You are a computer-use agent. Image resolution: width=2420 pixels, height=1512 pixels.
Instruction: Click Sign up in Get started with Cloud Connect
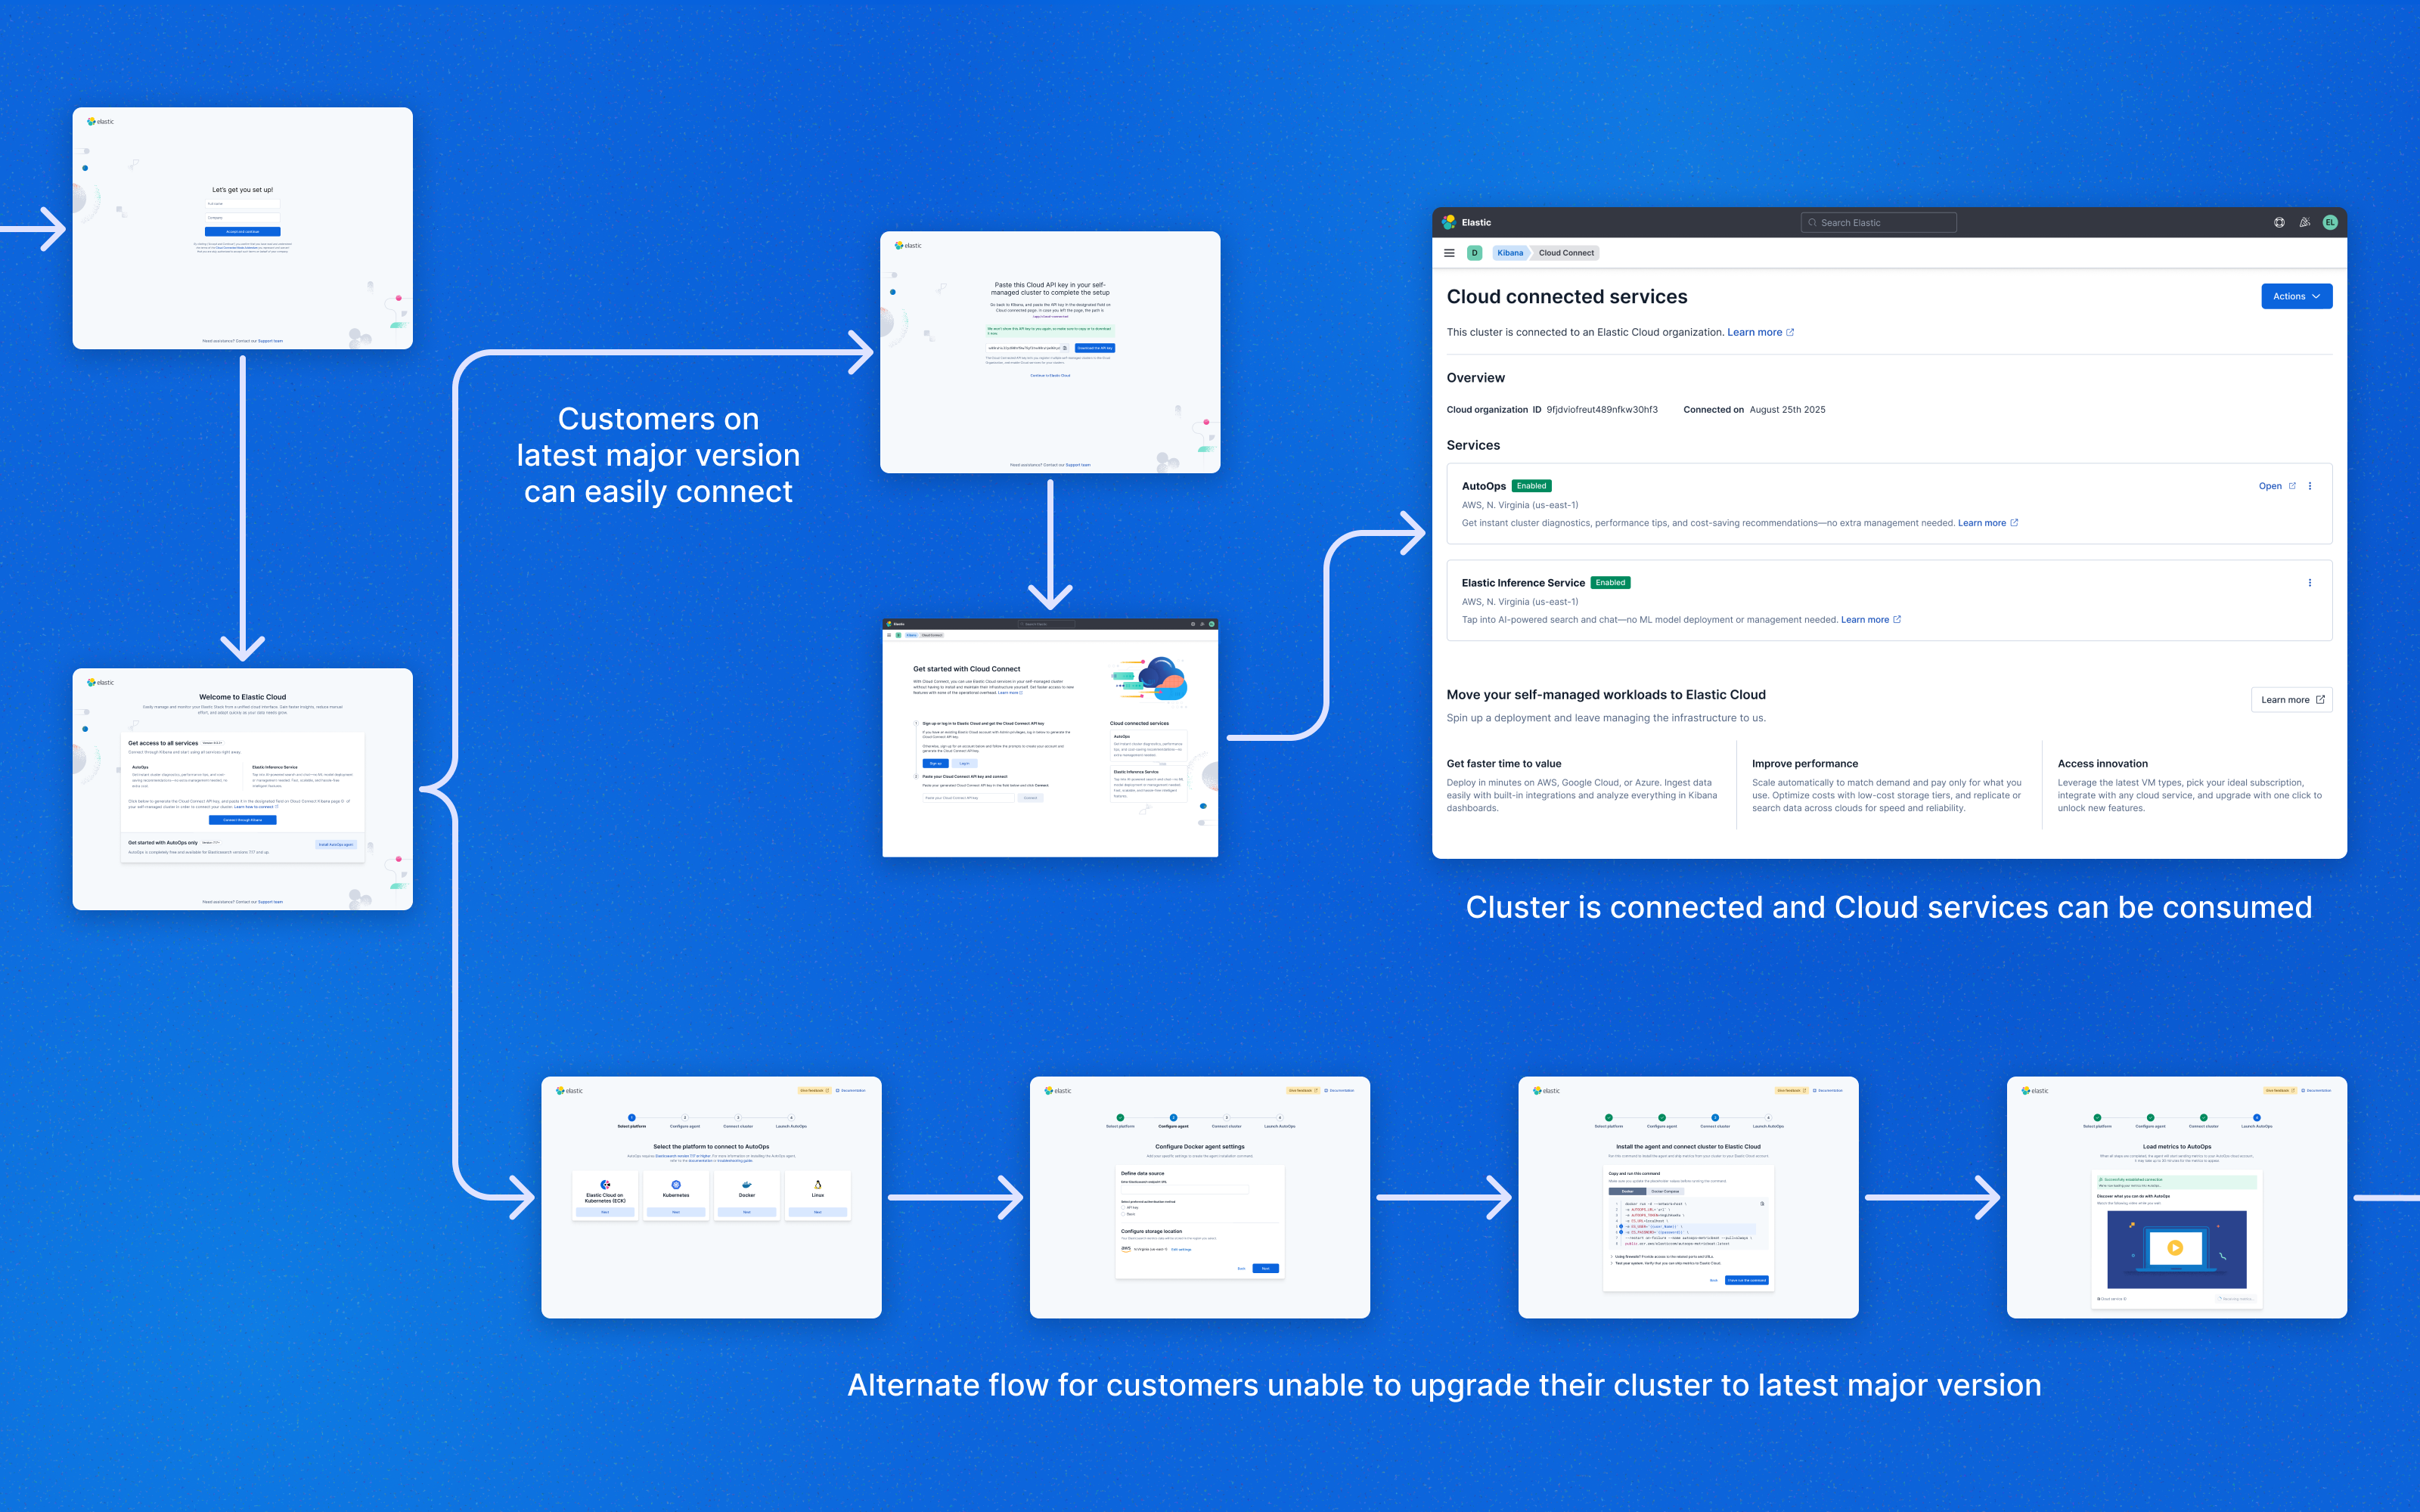(x=936, y=763)
